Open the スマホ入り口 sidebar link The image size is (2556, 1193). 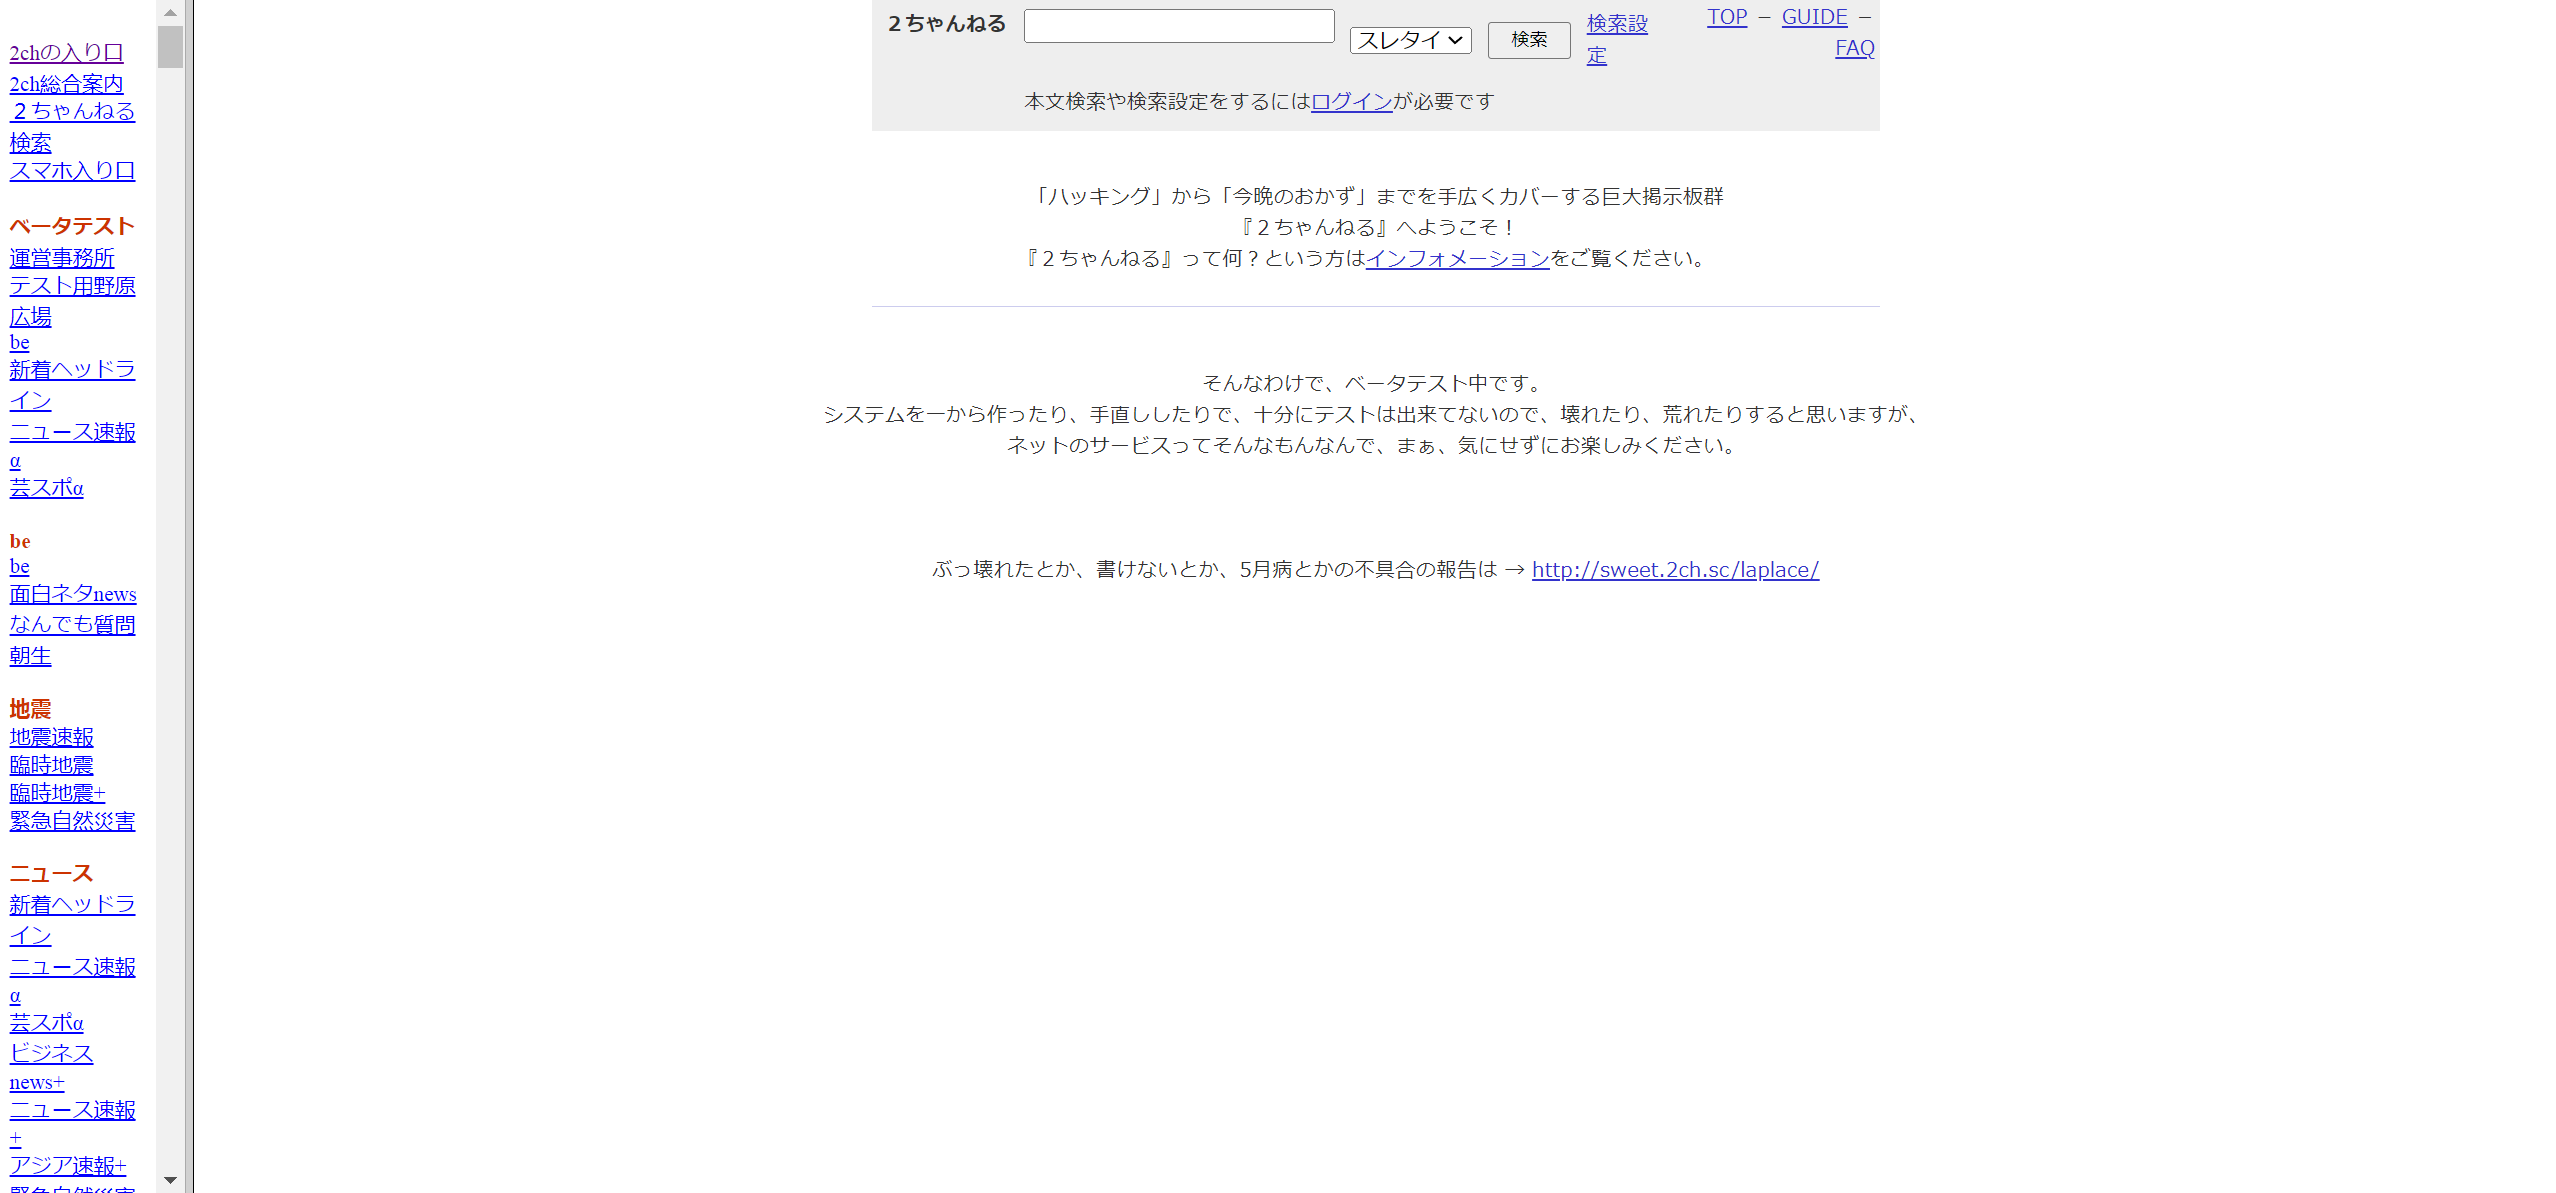[x=72, y=170]
